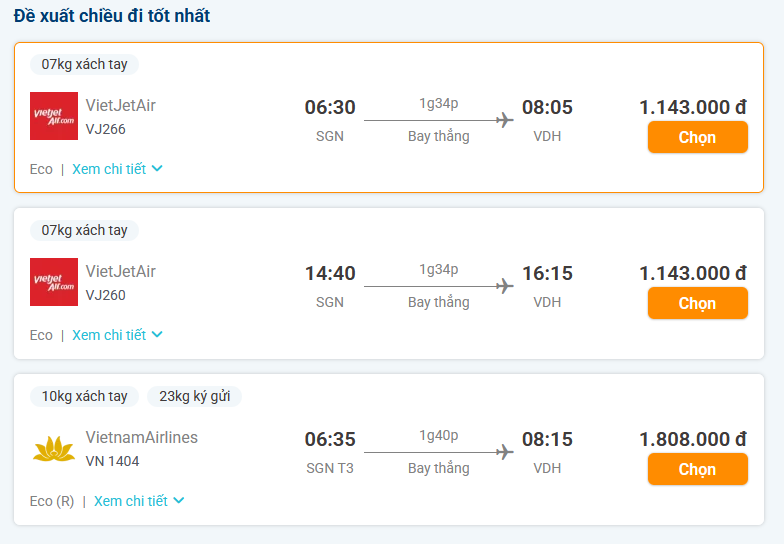The image size is (784, 544).
Task: Open 'Xem chi tiết' link for VJ266
Action: [109, 169]
